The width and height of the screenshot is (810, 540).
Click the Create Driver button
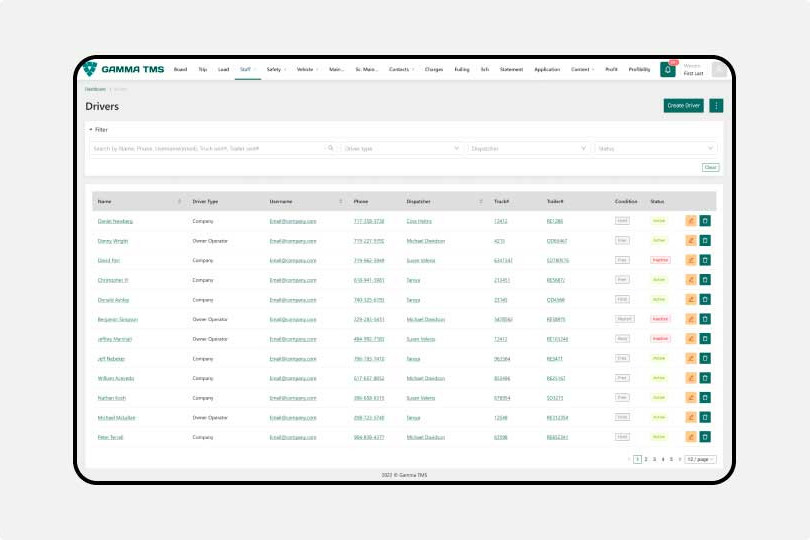[683, 105]
